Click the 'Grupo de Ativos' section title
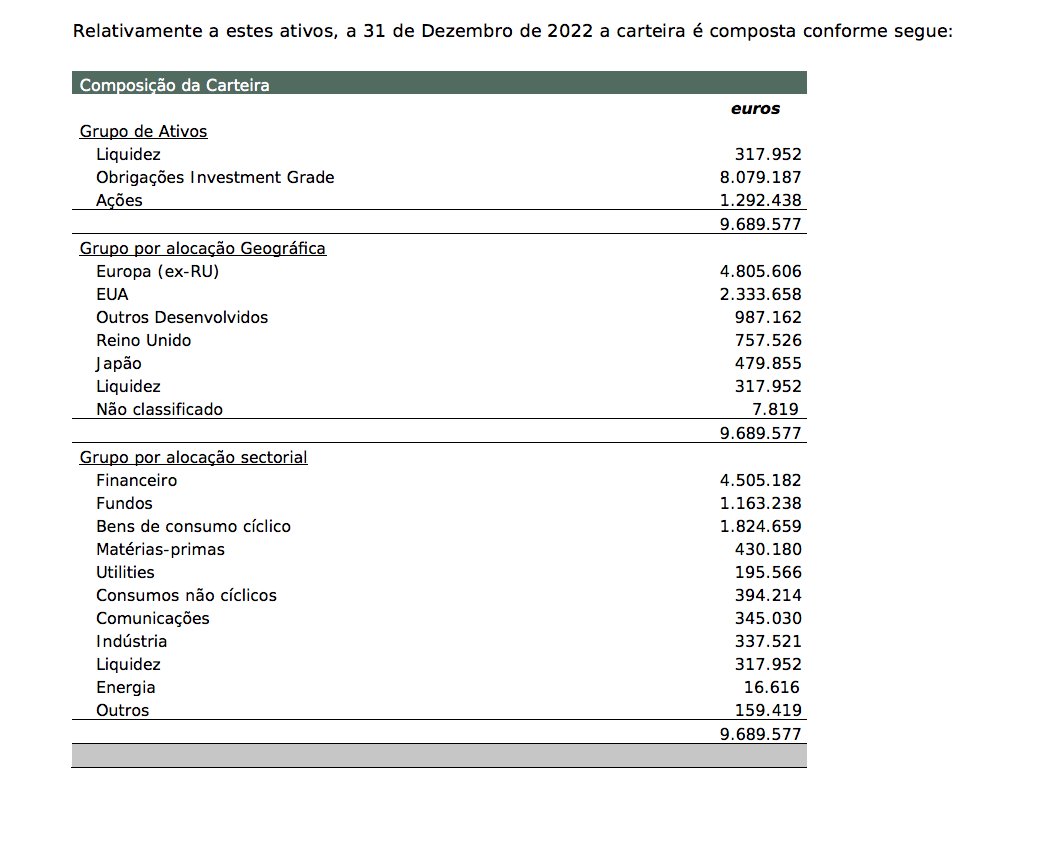The height and width of the screenshot is (850, 1052). 144,131
